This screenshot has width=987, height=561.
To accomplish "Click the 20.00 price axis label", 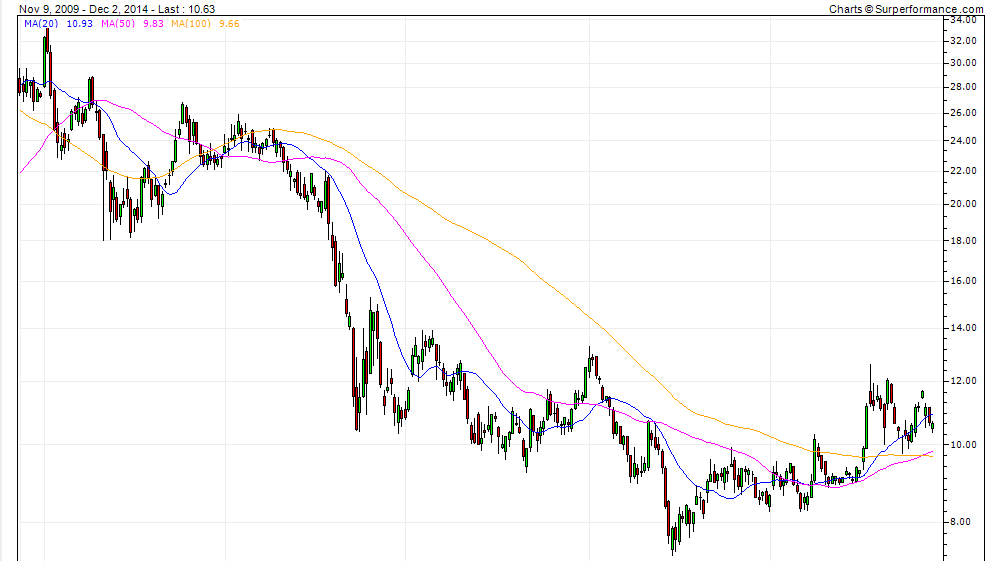I will (x=963, y=204).
